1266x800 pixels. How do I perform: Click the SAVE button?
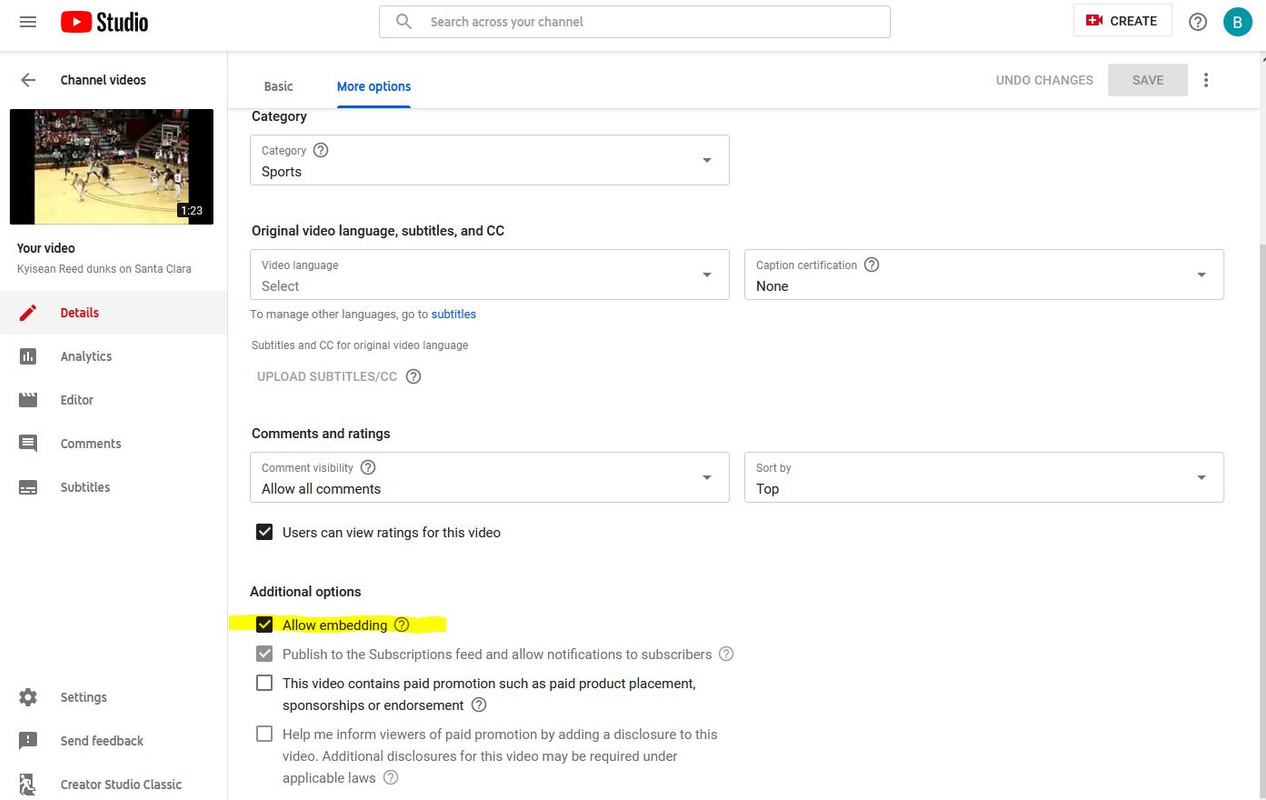[x=1147, y=80]
